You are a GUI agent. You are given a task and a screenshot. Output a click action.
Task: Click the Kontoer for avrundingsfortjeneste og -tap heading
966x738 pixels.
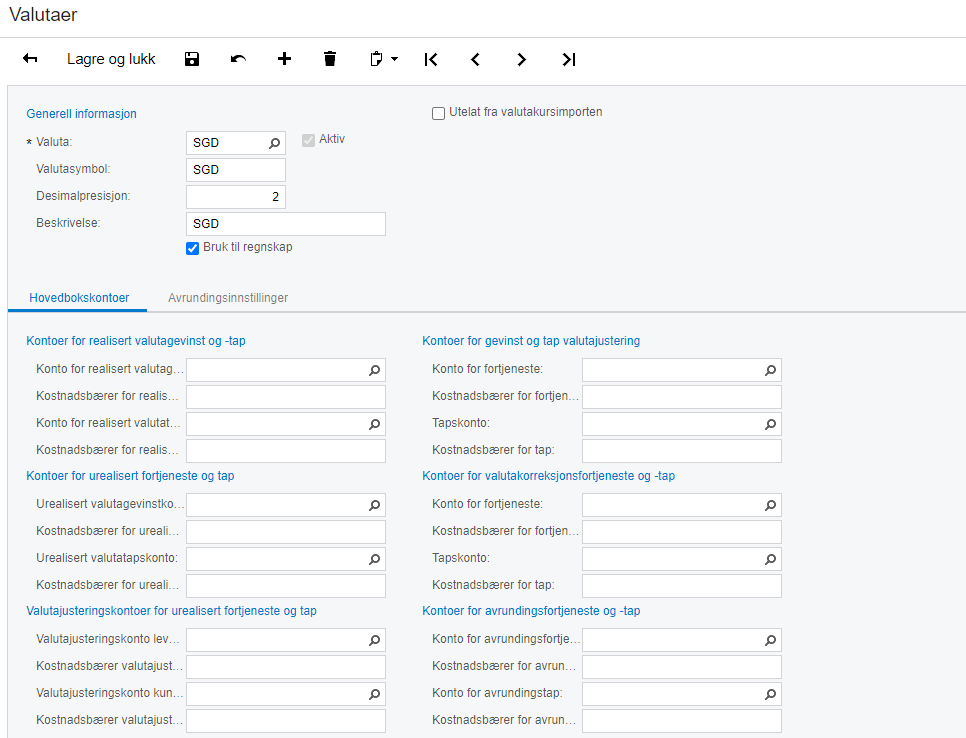point(531,611)
